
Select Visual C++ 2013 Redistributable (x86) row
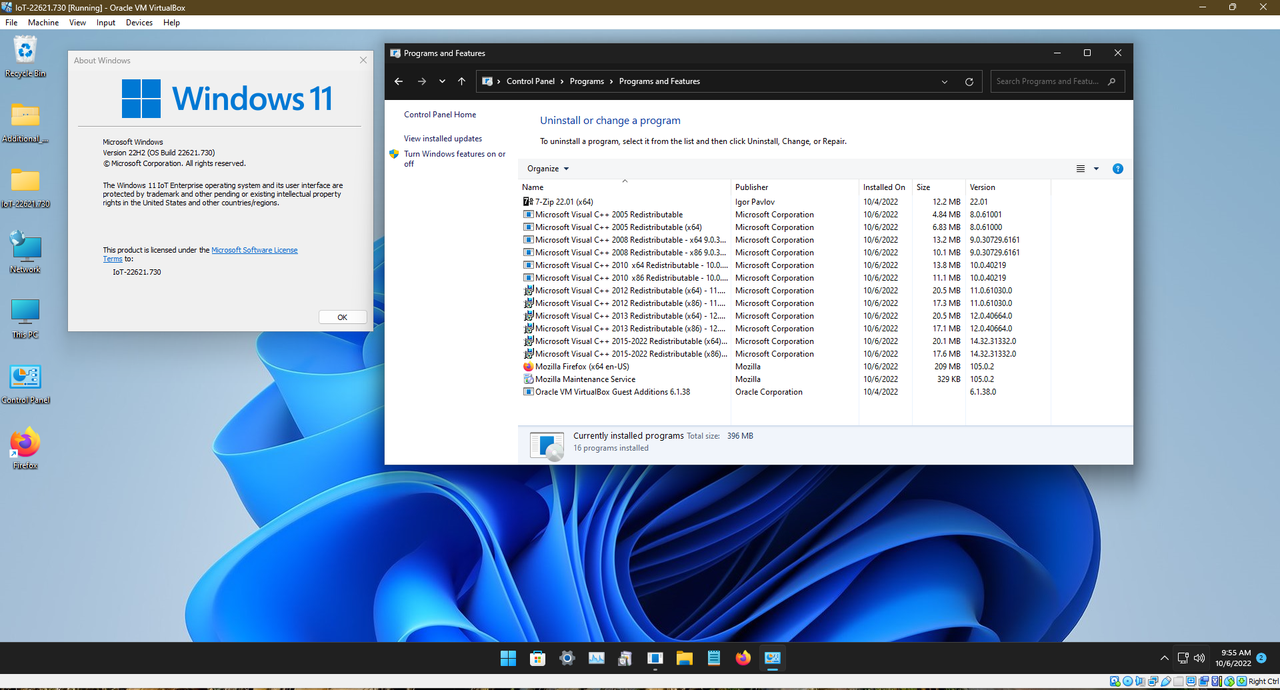tap(785, 328)
